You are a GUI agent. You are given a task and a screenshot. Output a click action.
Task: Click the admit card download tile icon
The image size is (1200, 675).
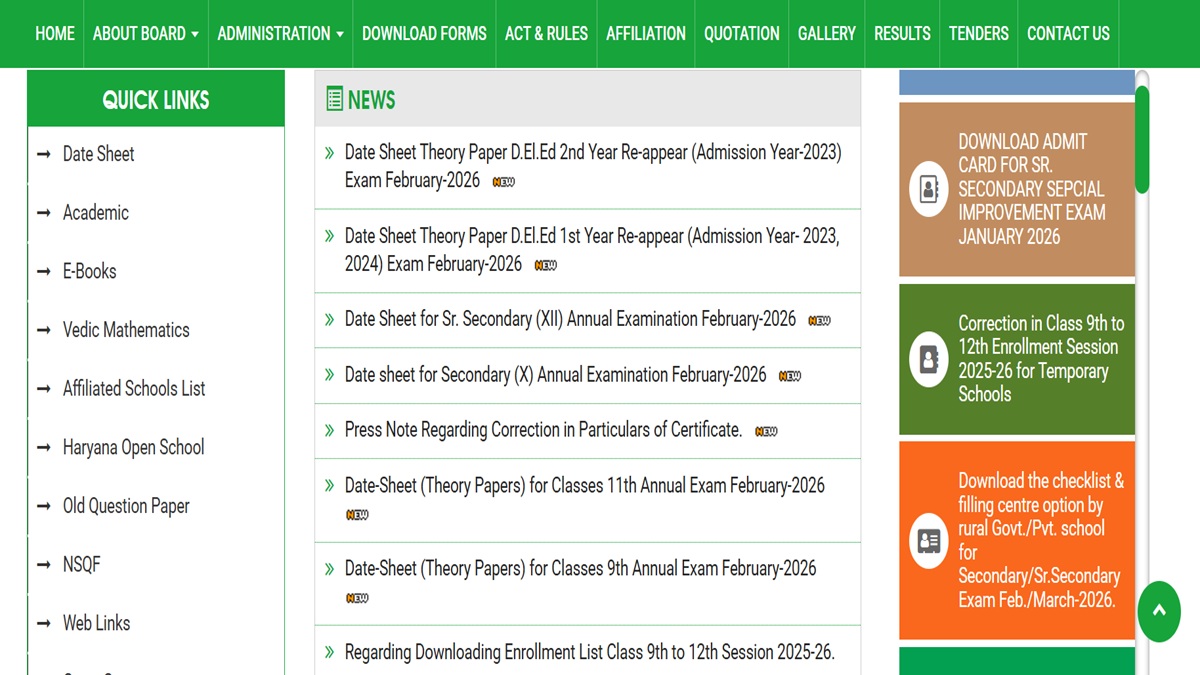928,189
